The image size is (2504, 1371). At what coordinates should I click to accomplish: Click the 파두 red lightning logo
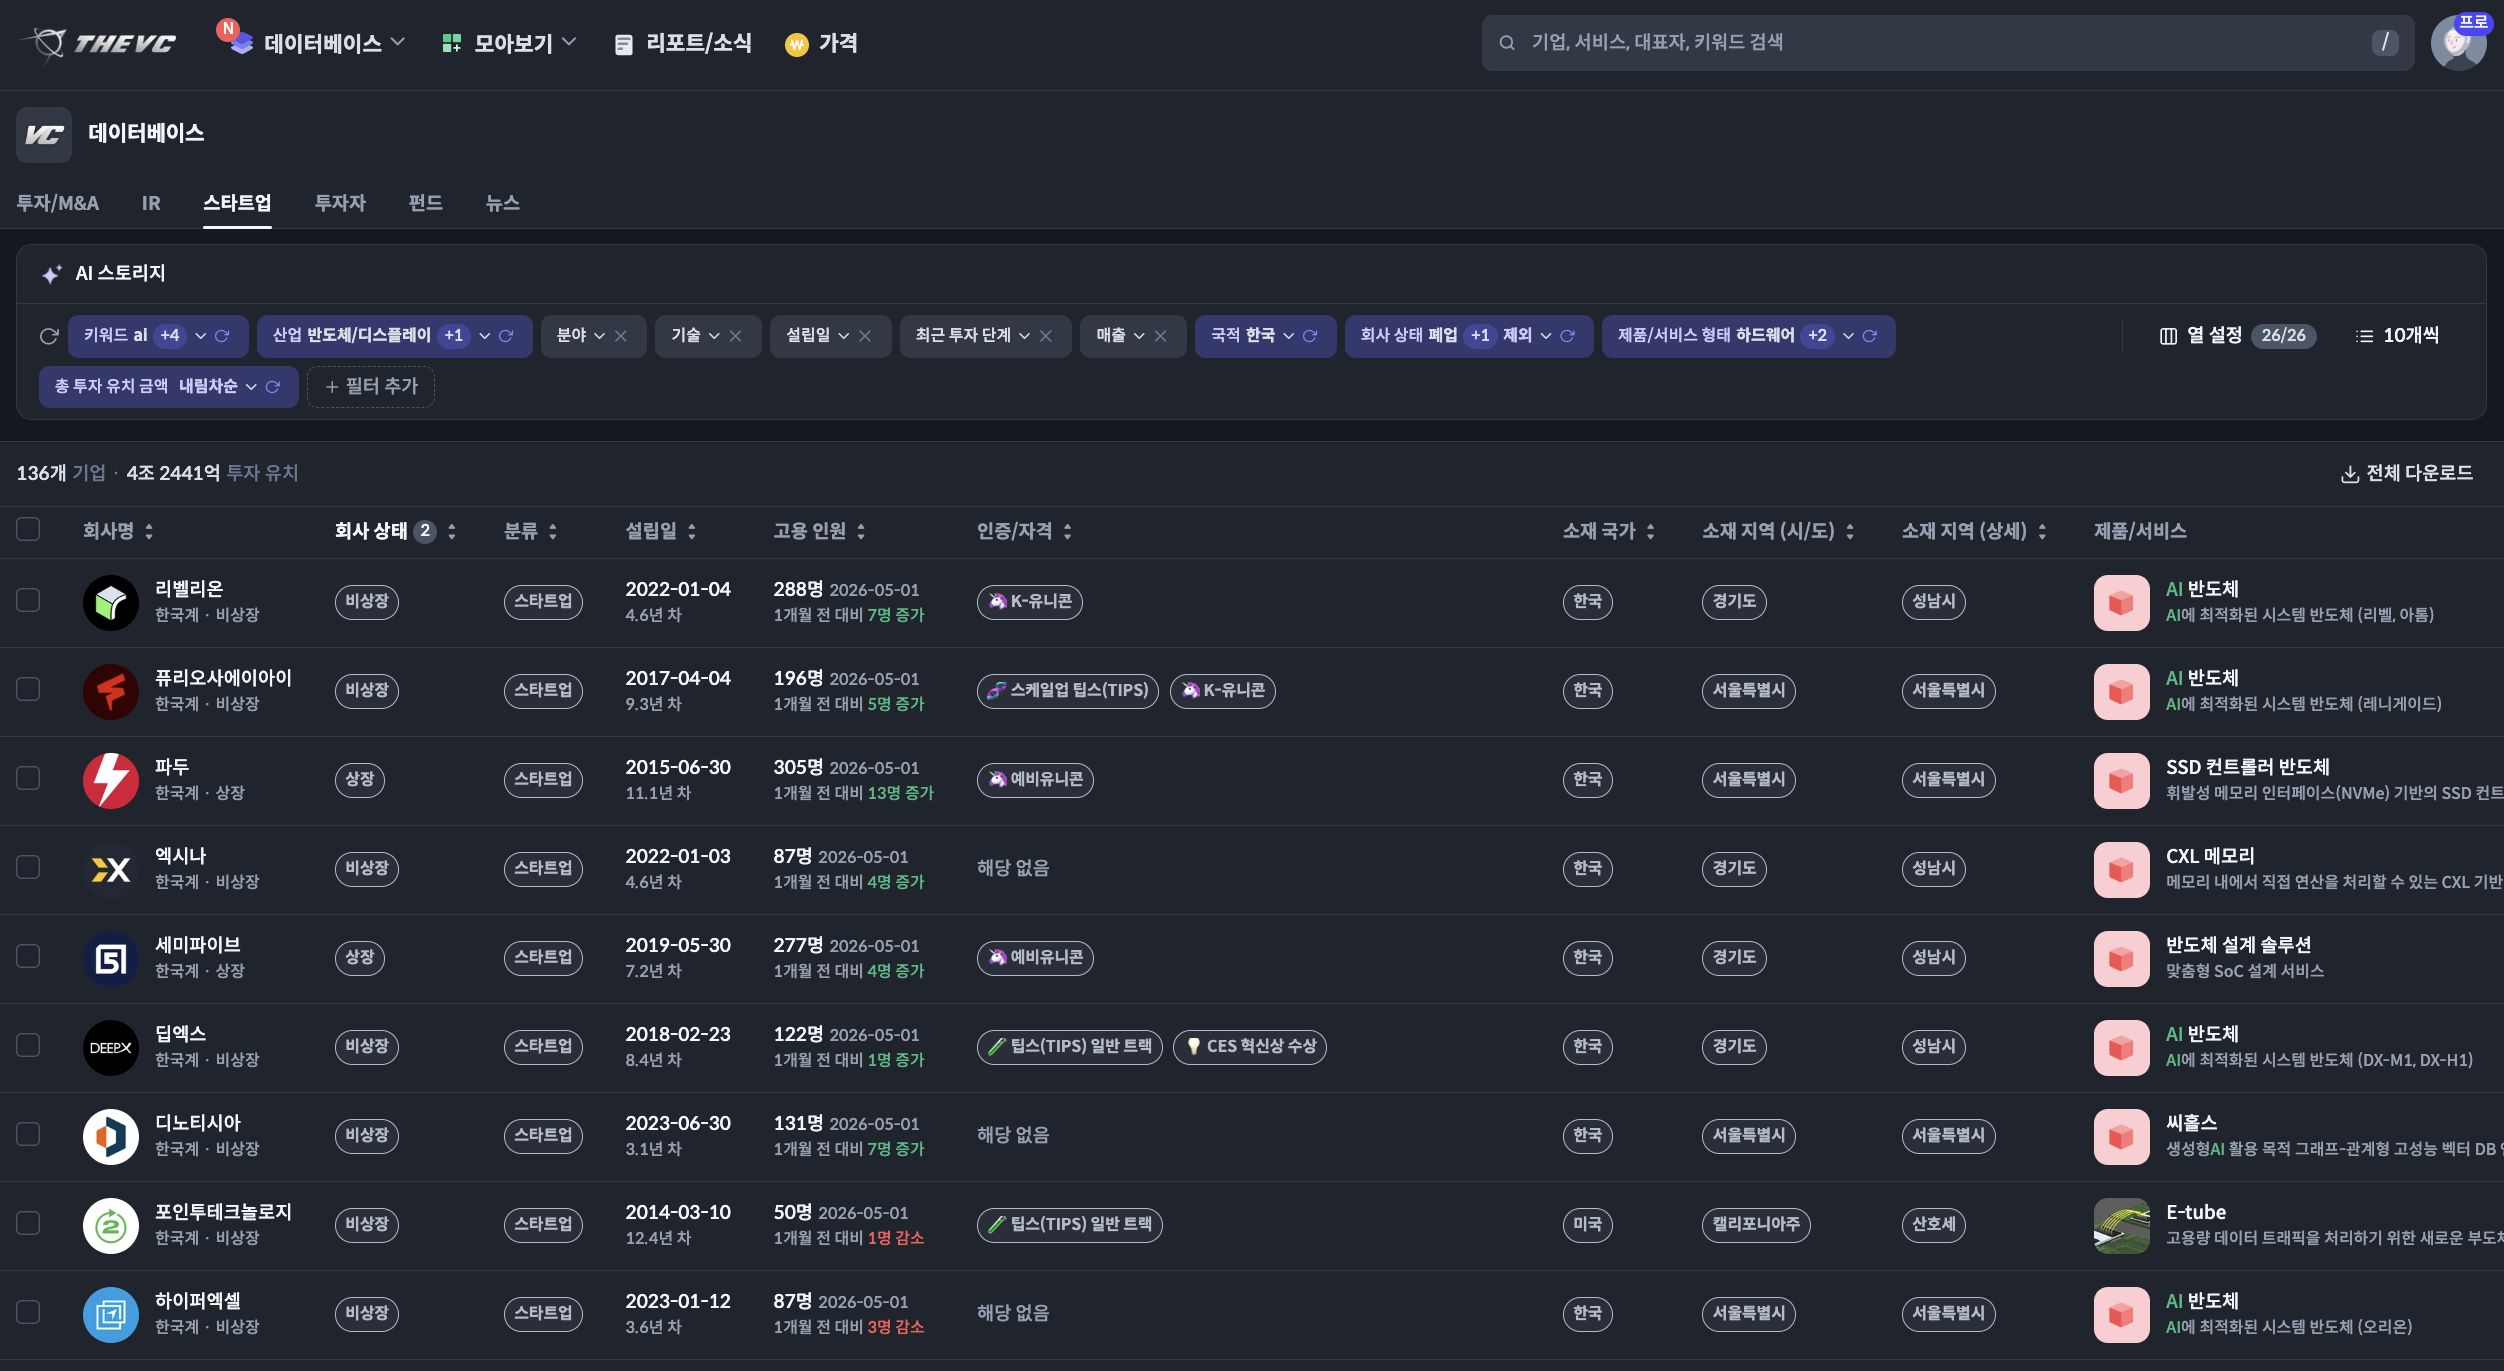[x=111, y=780]
